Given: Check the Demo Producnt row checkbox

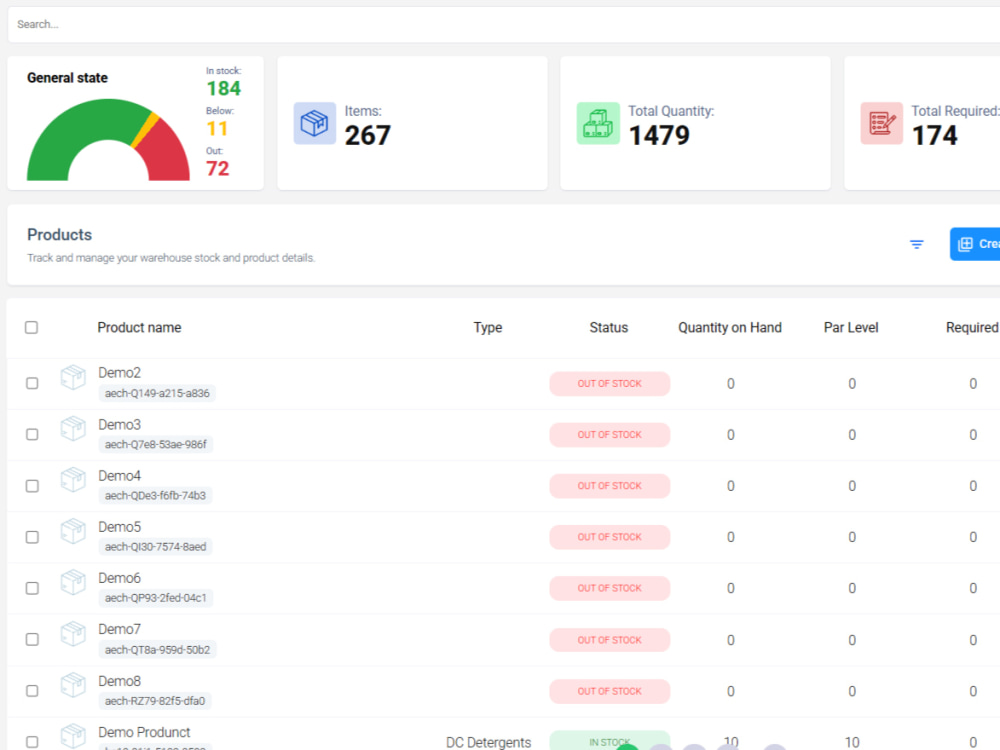Looking at the screenshot, I should point(32,742).
